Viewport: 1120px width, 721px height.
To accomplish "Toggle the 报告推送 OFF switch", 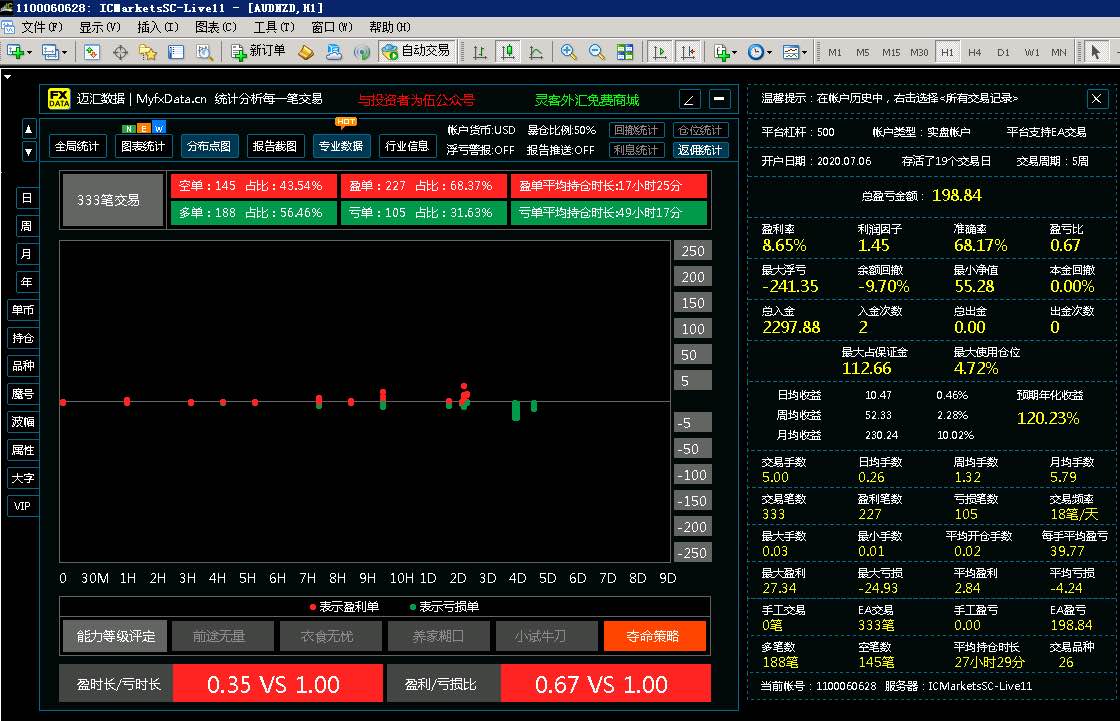I will point(561,150).
